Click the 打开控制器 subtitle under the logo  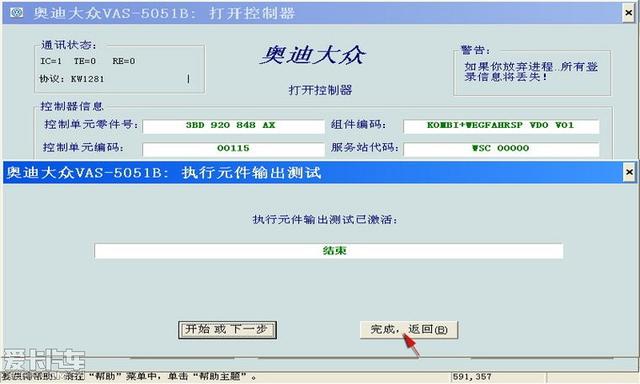pyautogui.click(x=320, y=90)
